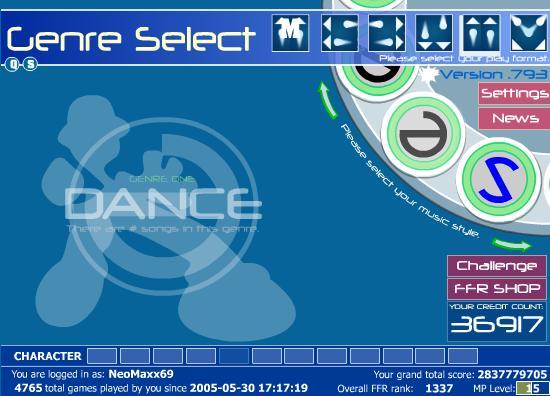Pick the diagonal V-shaped arrows play format
The width and height of the screenshot is (550, 396).
[x=529, y=33]
